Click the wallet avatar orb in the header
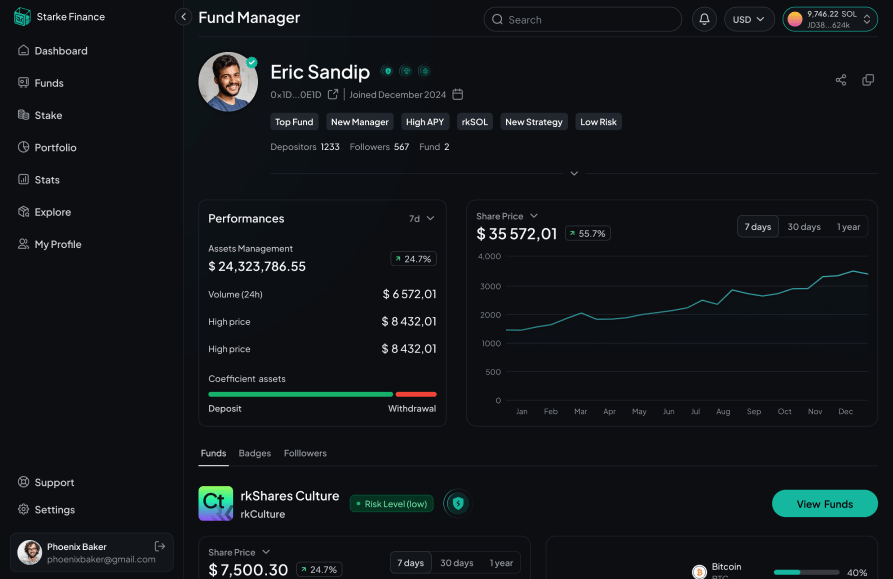893x579 pixels. point(794,19)
